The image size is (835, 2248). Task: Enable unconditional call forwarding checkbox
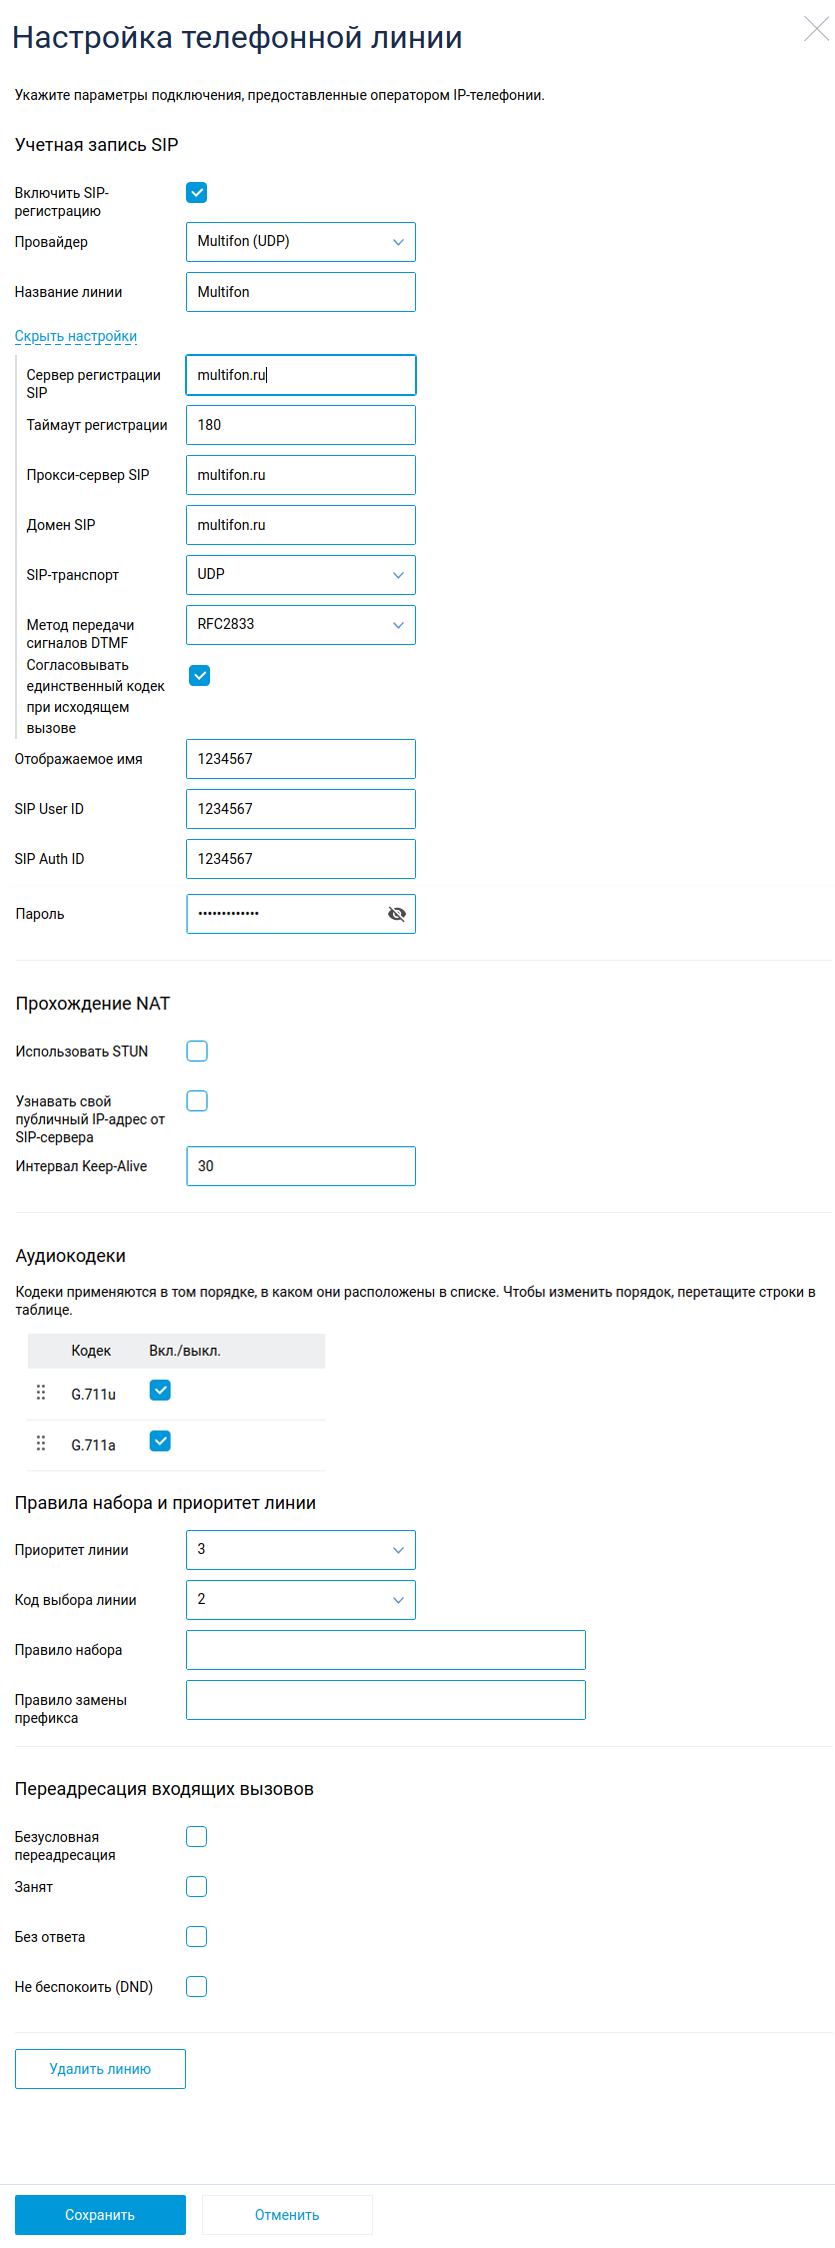(x=197, y=1837)
